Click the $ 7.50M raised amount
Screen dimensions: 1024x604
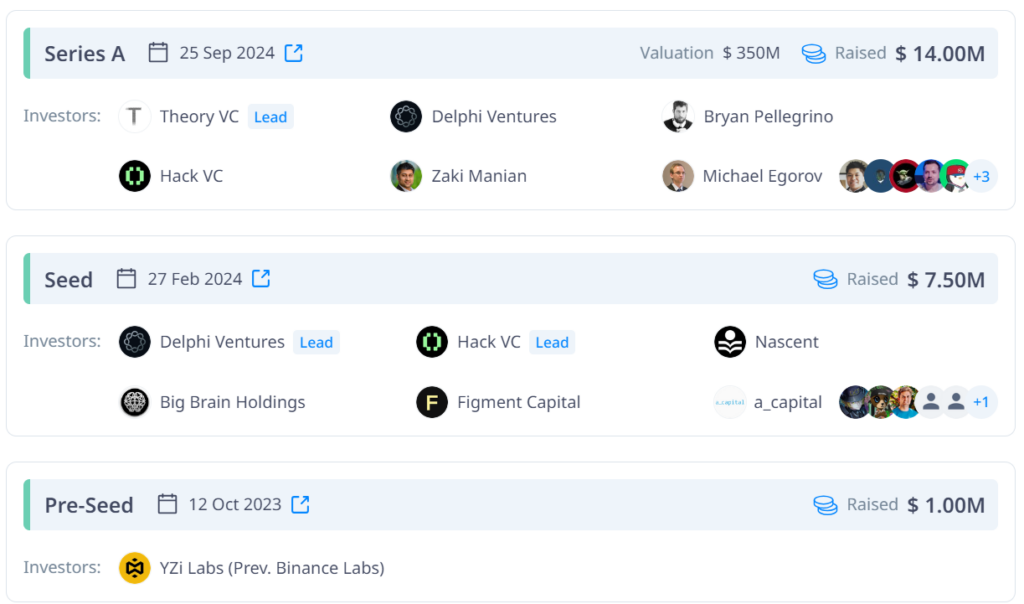(946, 279)
